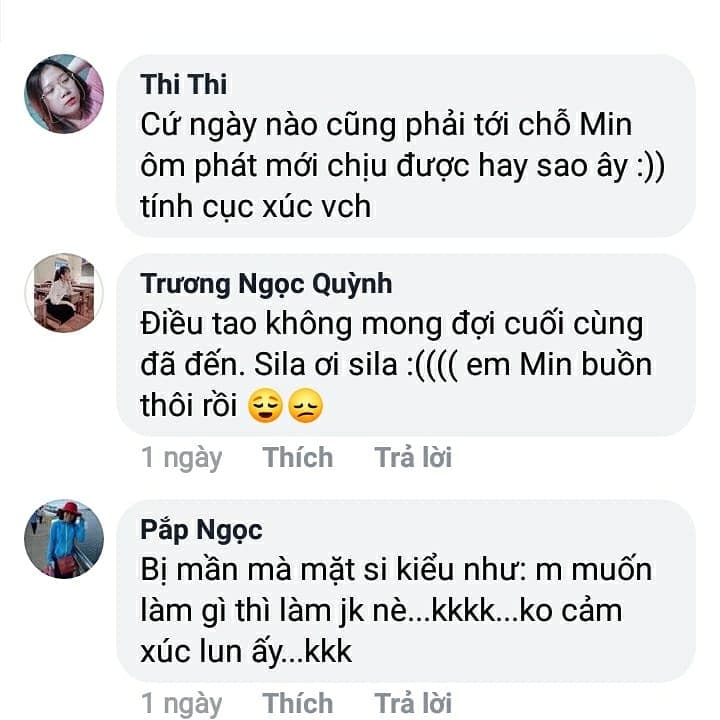
Task: Click '1 ngày' timestamp below Pắp Ngọc's comment
Action: click(x=181, y=703)
